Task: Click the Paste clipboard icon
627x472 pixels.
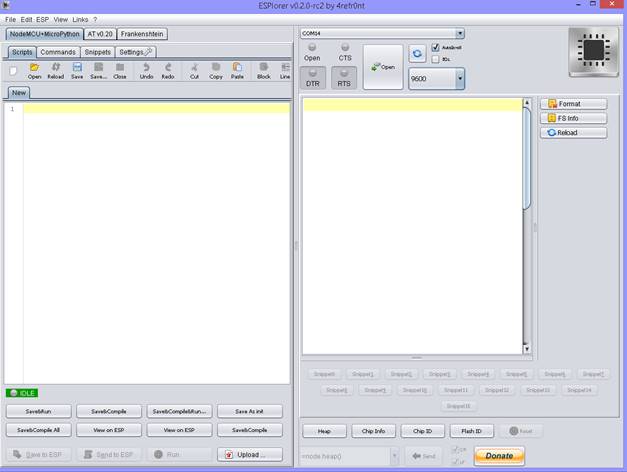Action: [x=237, y=68]
